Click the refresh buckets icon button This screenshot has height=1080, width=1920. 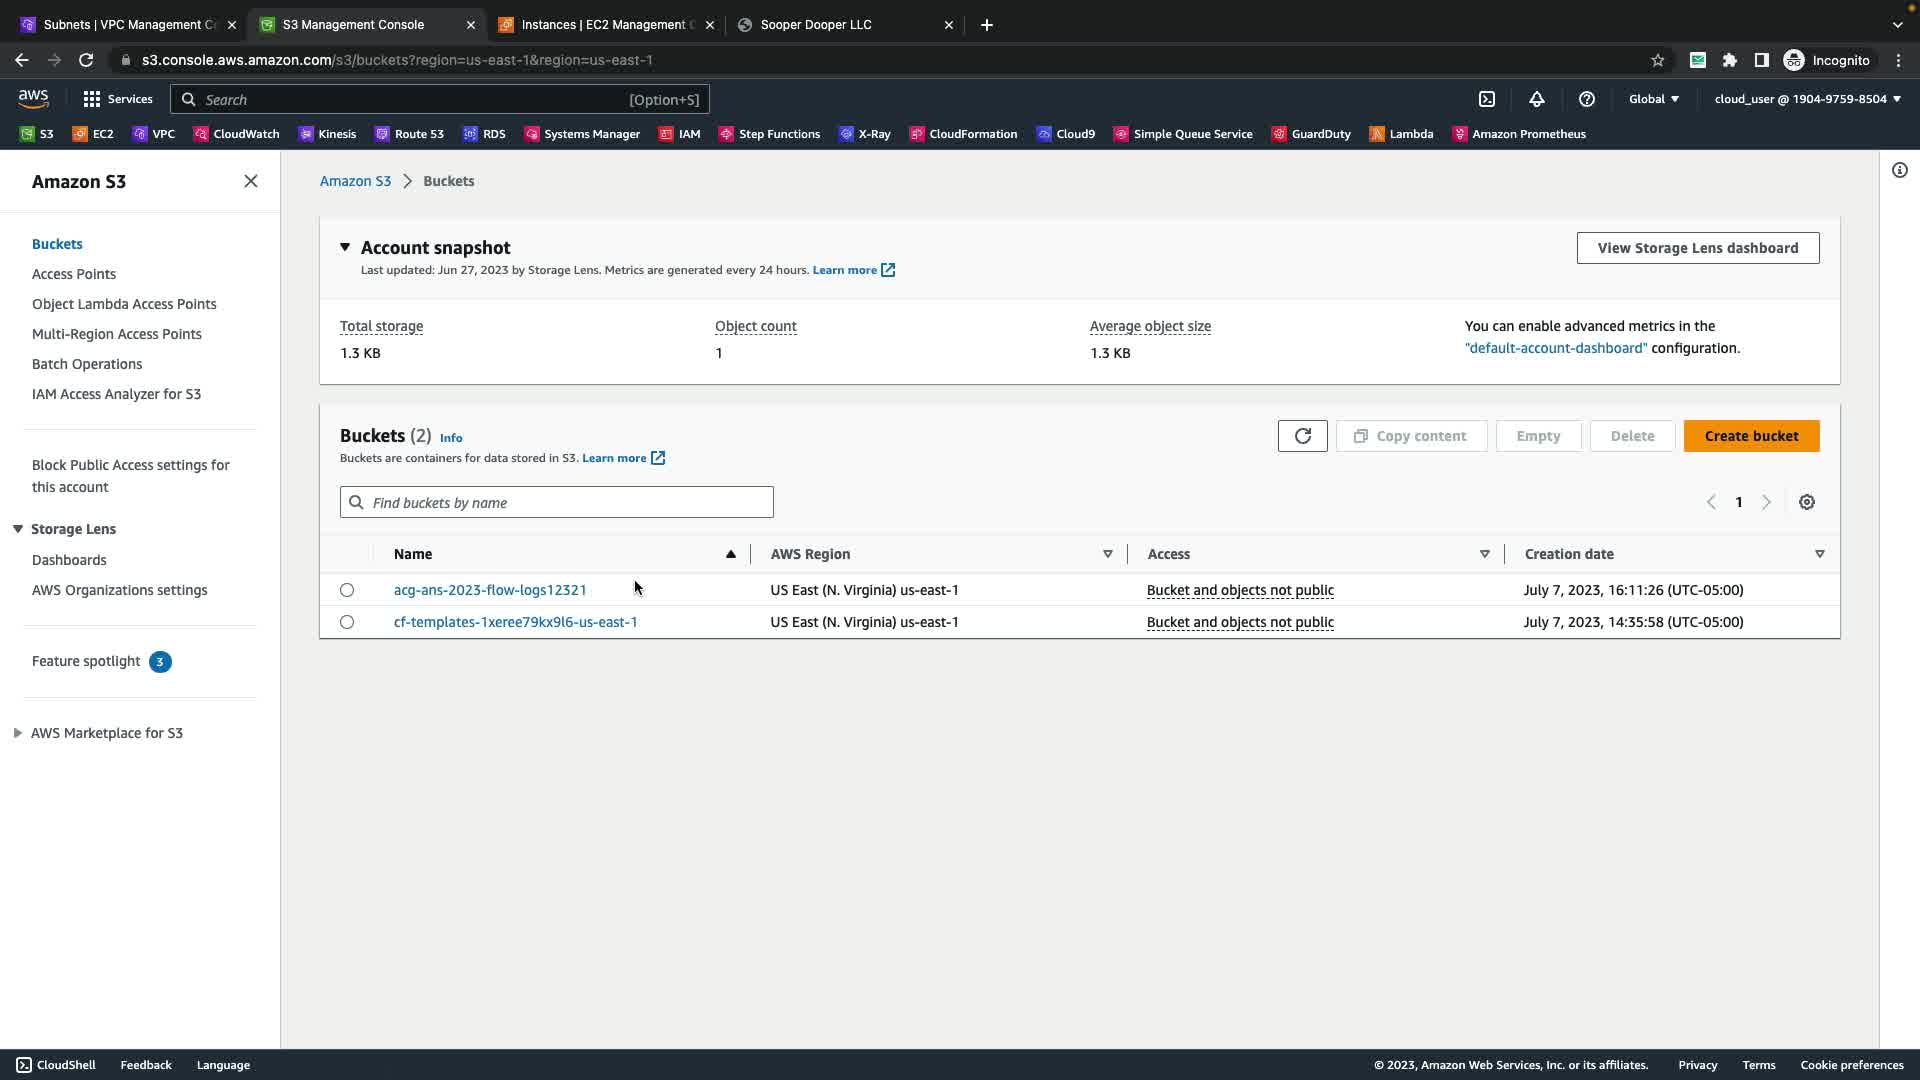click(x=1302, y=436)
